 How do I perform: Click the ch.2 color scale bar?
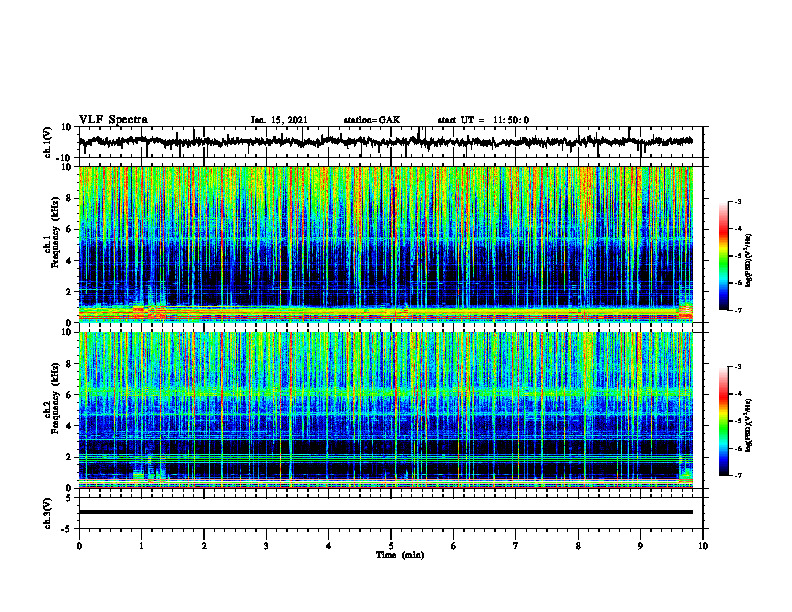[724, 421]
